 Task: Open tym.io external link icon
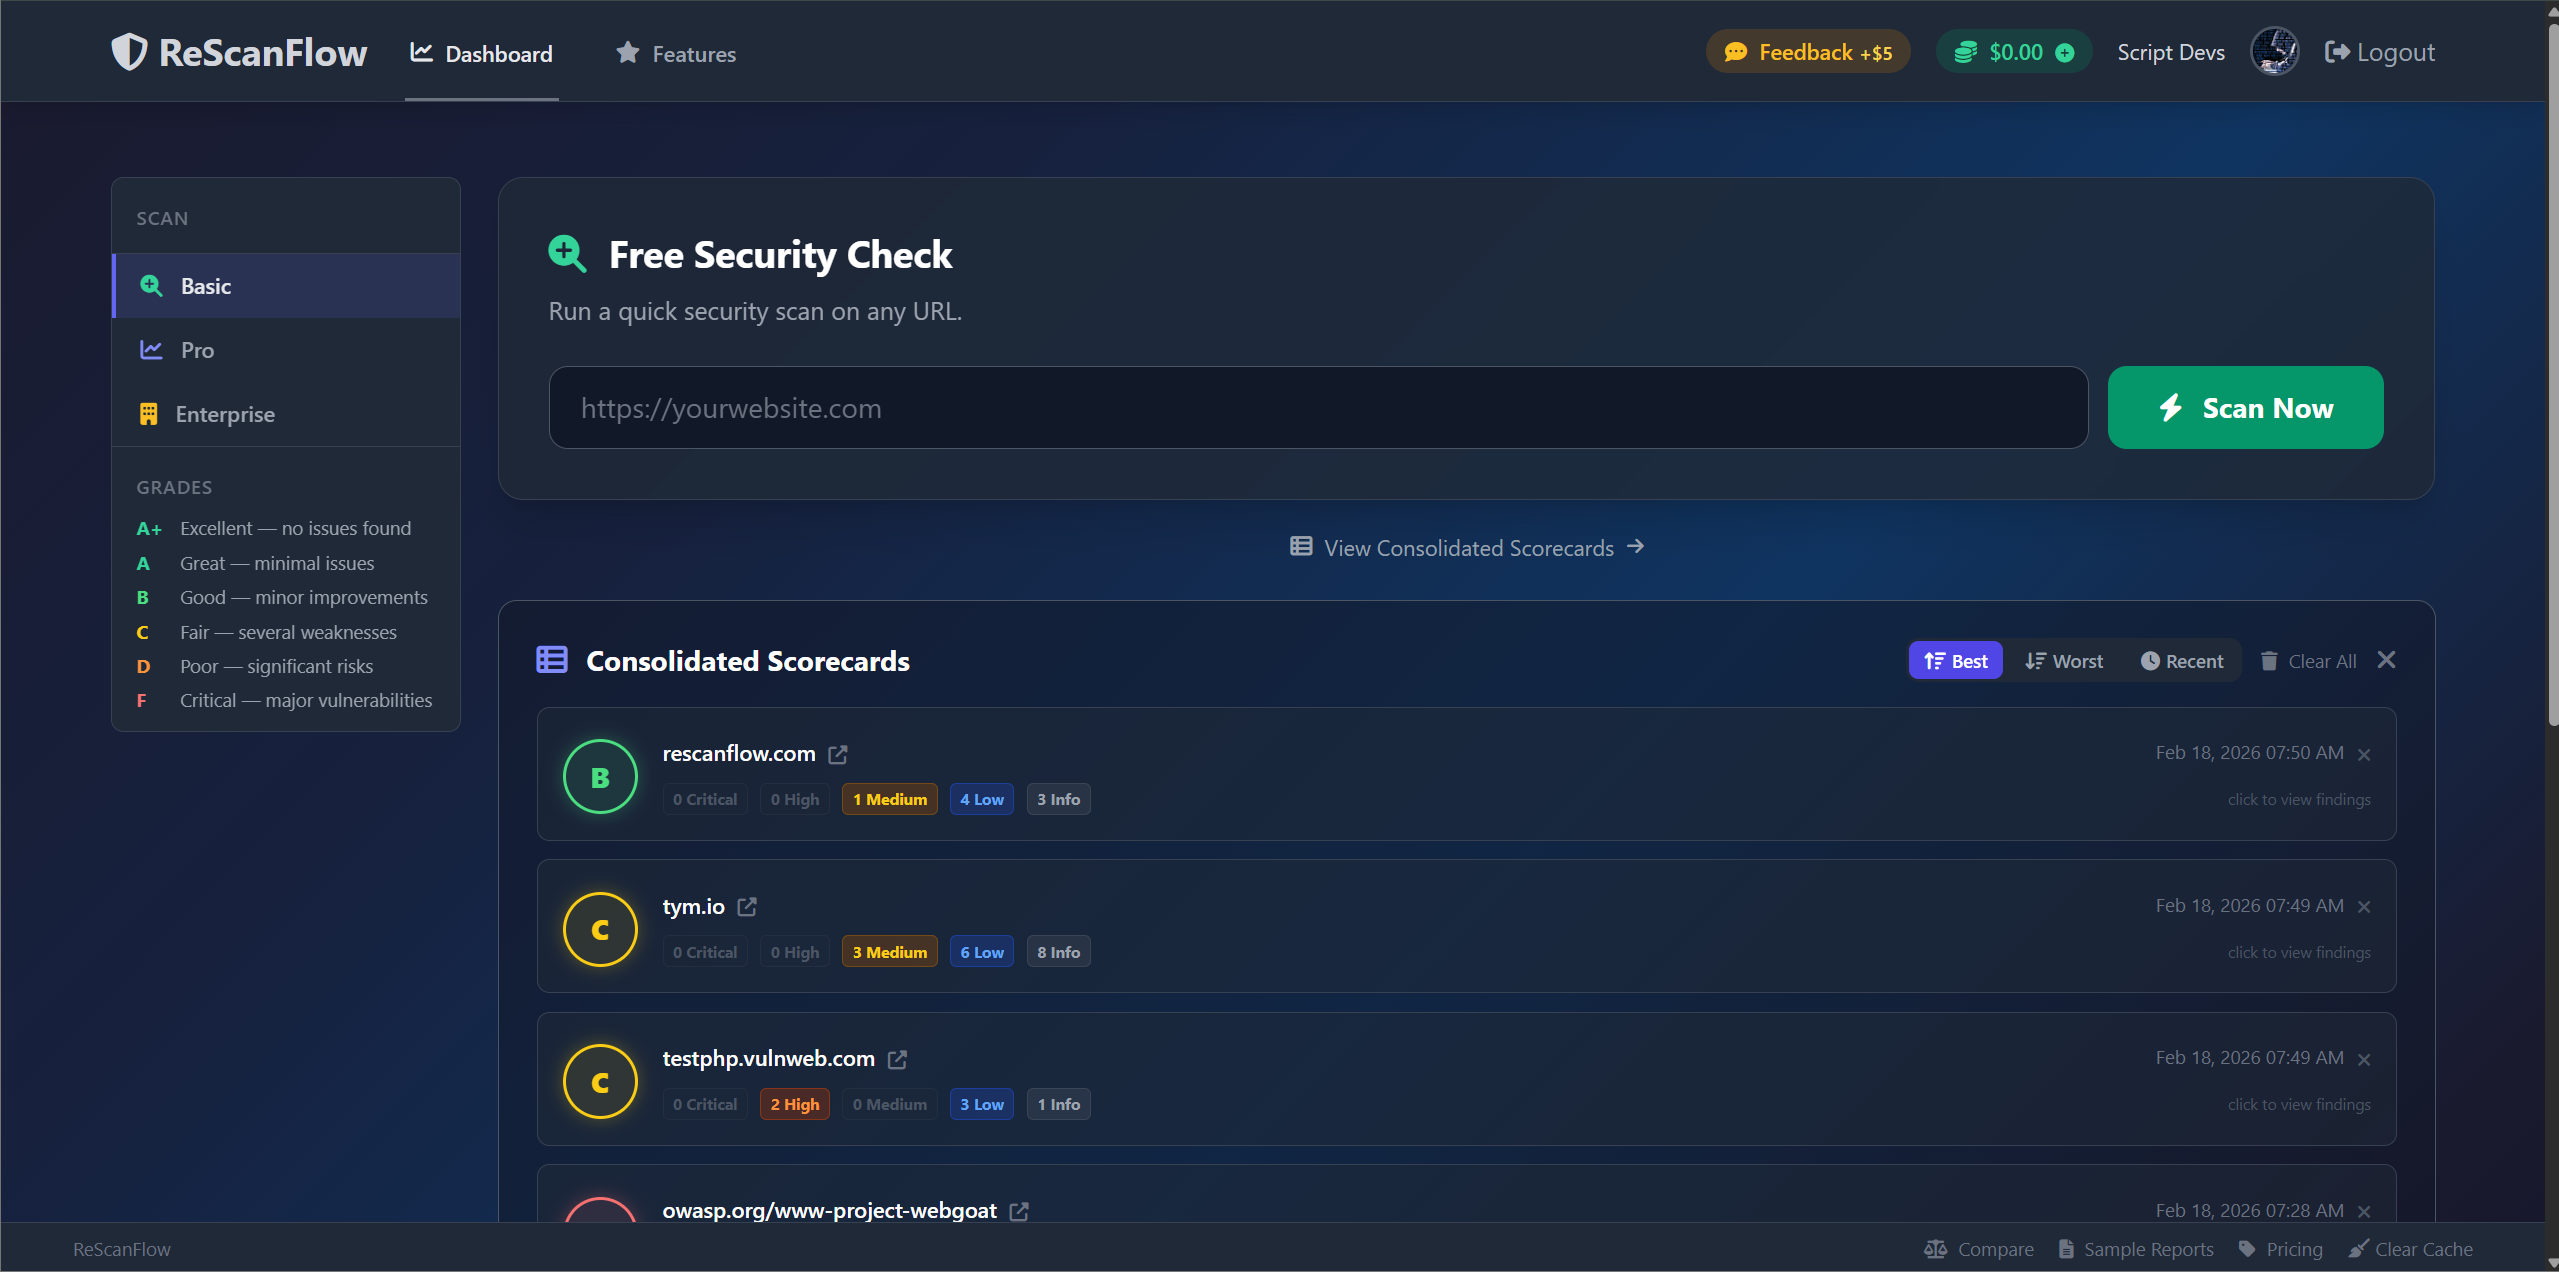point(747,907)
